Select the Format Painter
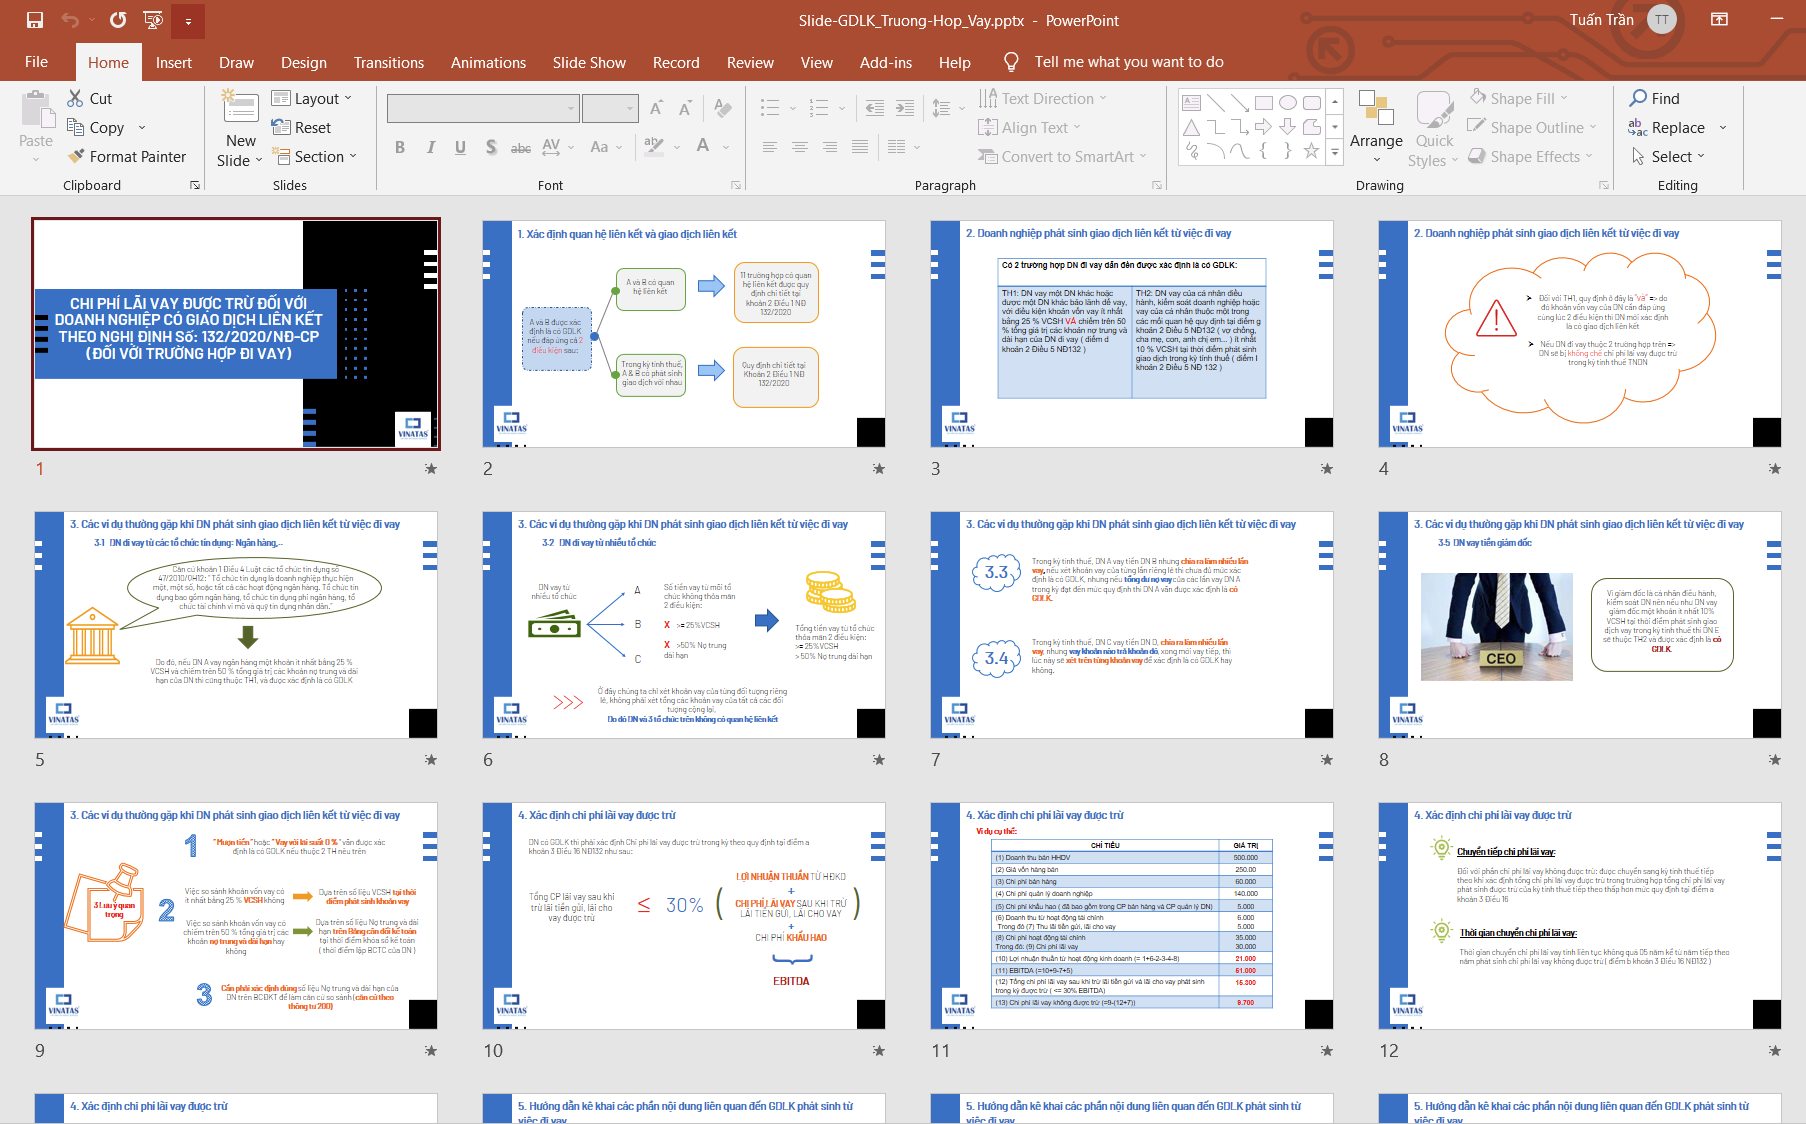1806x1124 pixels. click(x=126, y=156)
